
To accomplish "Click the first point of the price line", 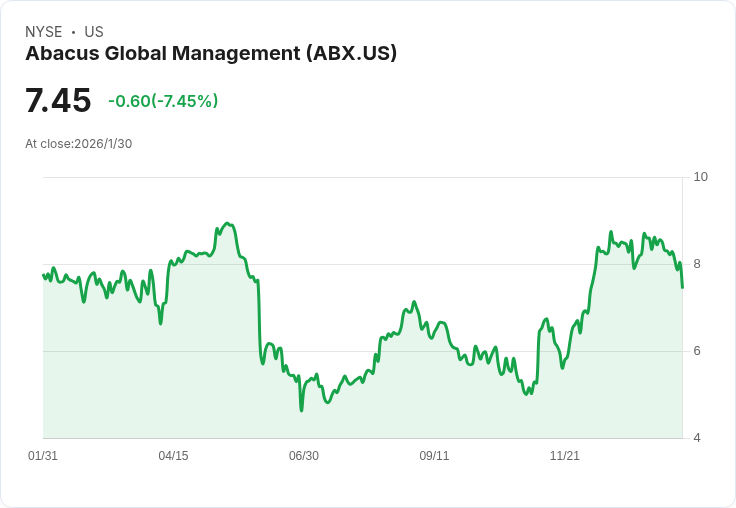I will [43, 275].
